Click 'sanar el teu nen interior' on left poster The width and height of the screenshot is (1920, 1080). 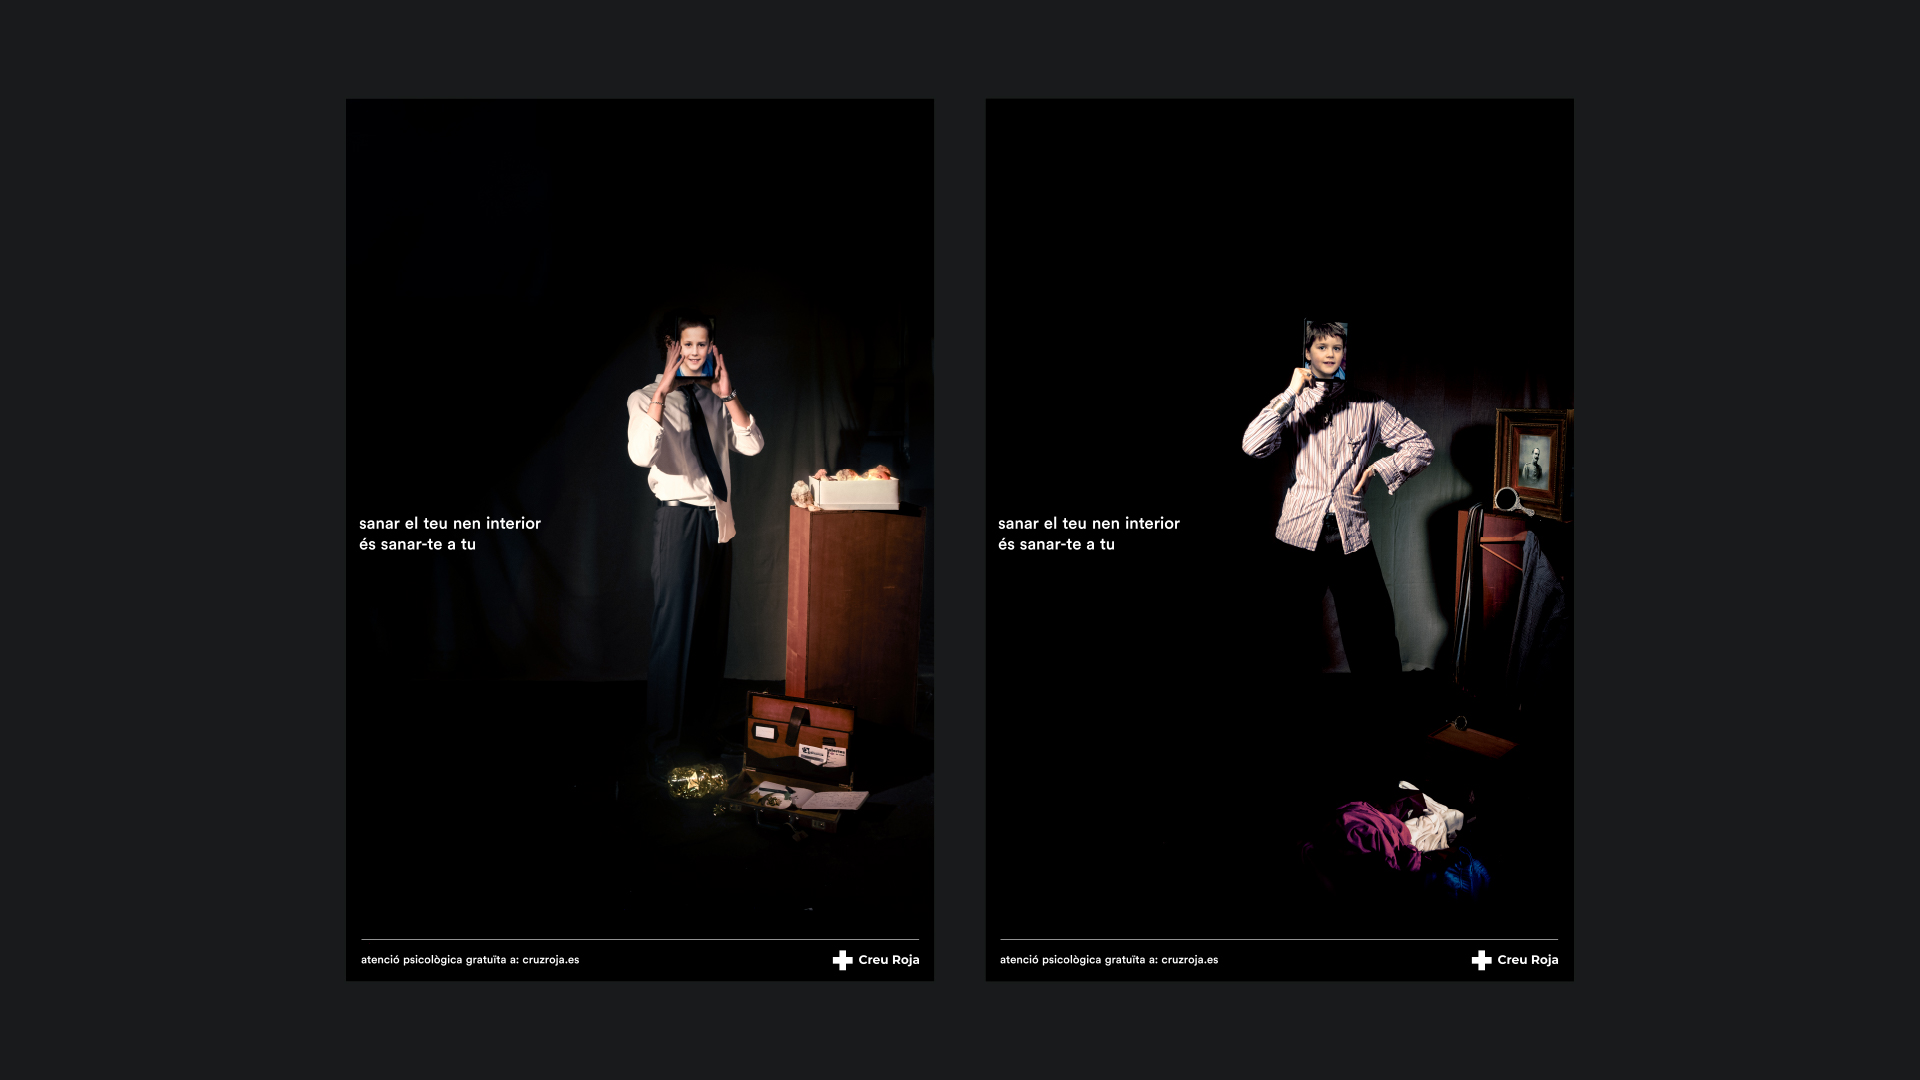click(450, 523)
